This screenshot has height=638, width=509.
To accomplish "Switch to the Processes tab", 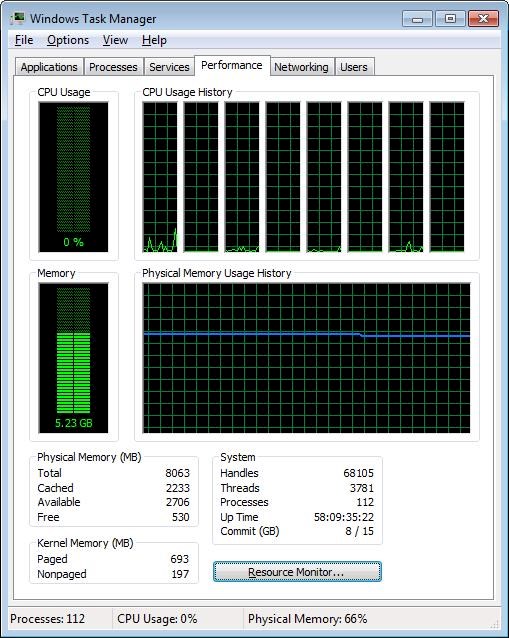I will coord(113,67).
